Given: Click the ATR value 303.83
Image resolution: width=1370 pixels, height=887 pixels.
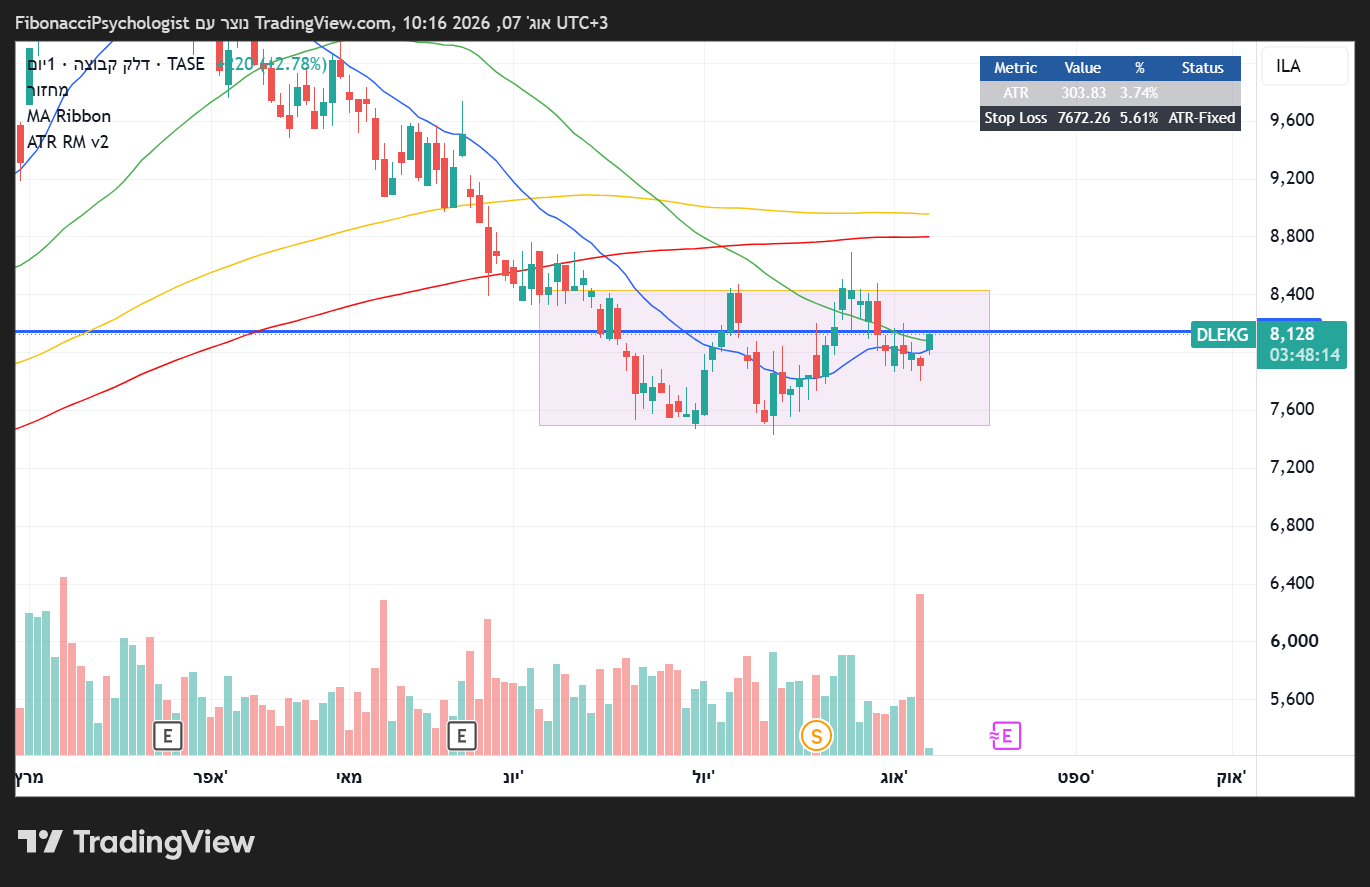Looking at the screenshot, I should click(1083, 93).
